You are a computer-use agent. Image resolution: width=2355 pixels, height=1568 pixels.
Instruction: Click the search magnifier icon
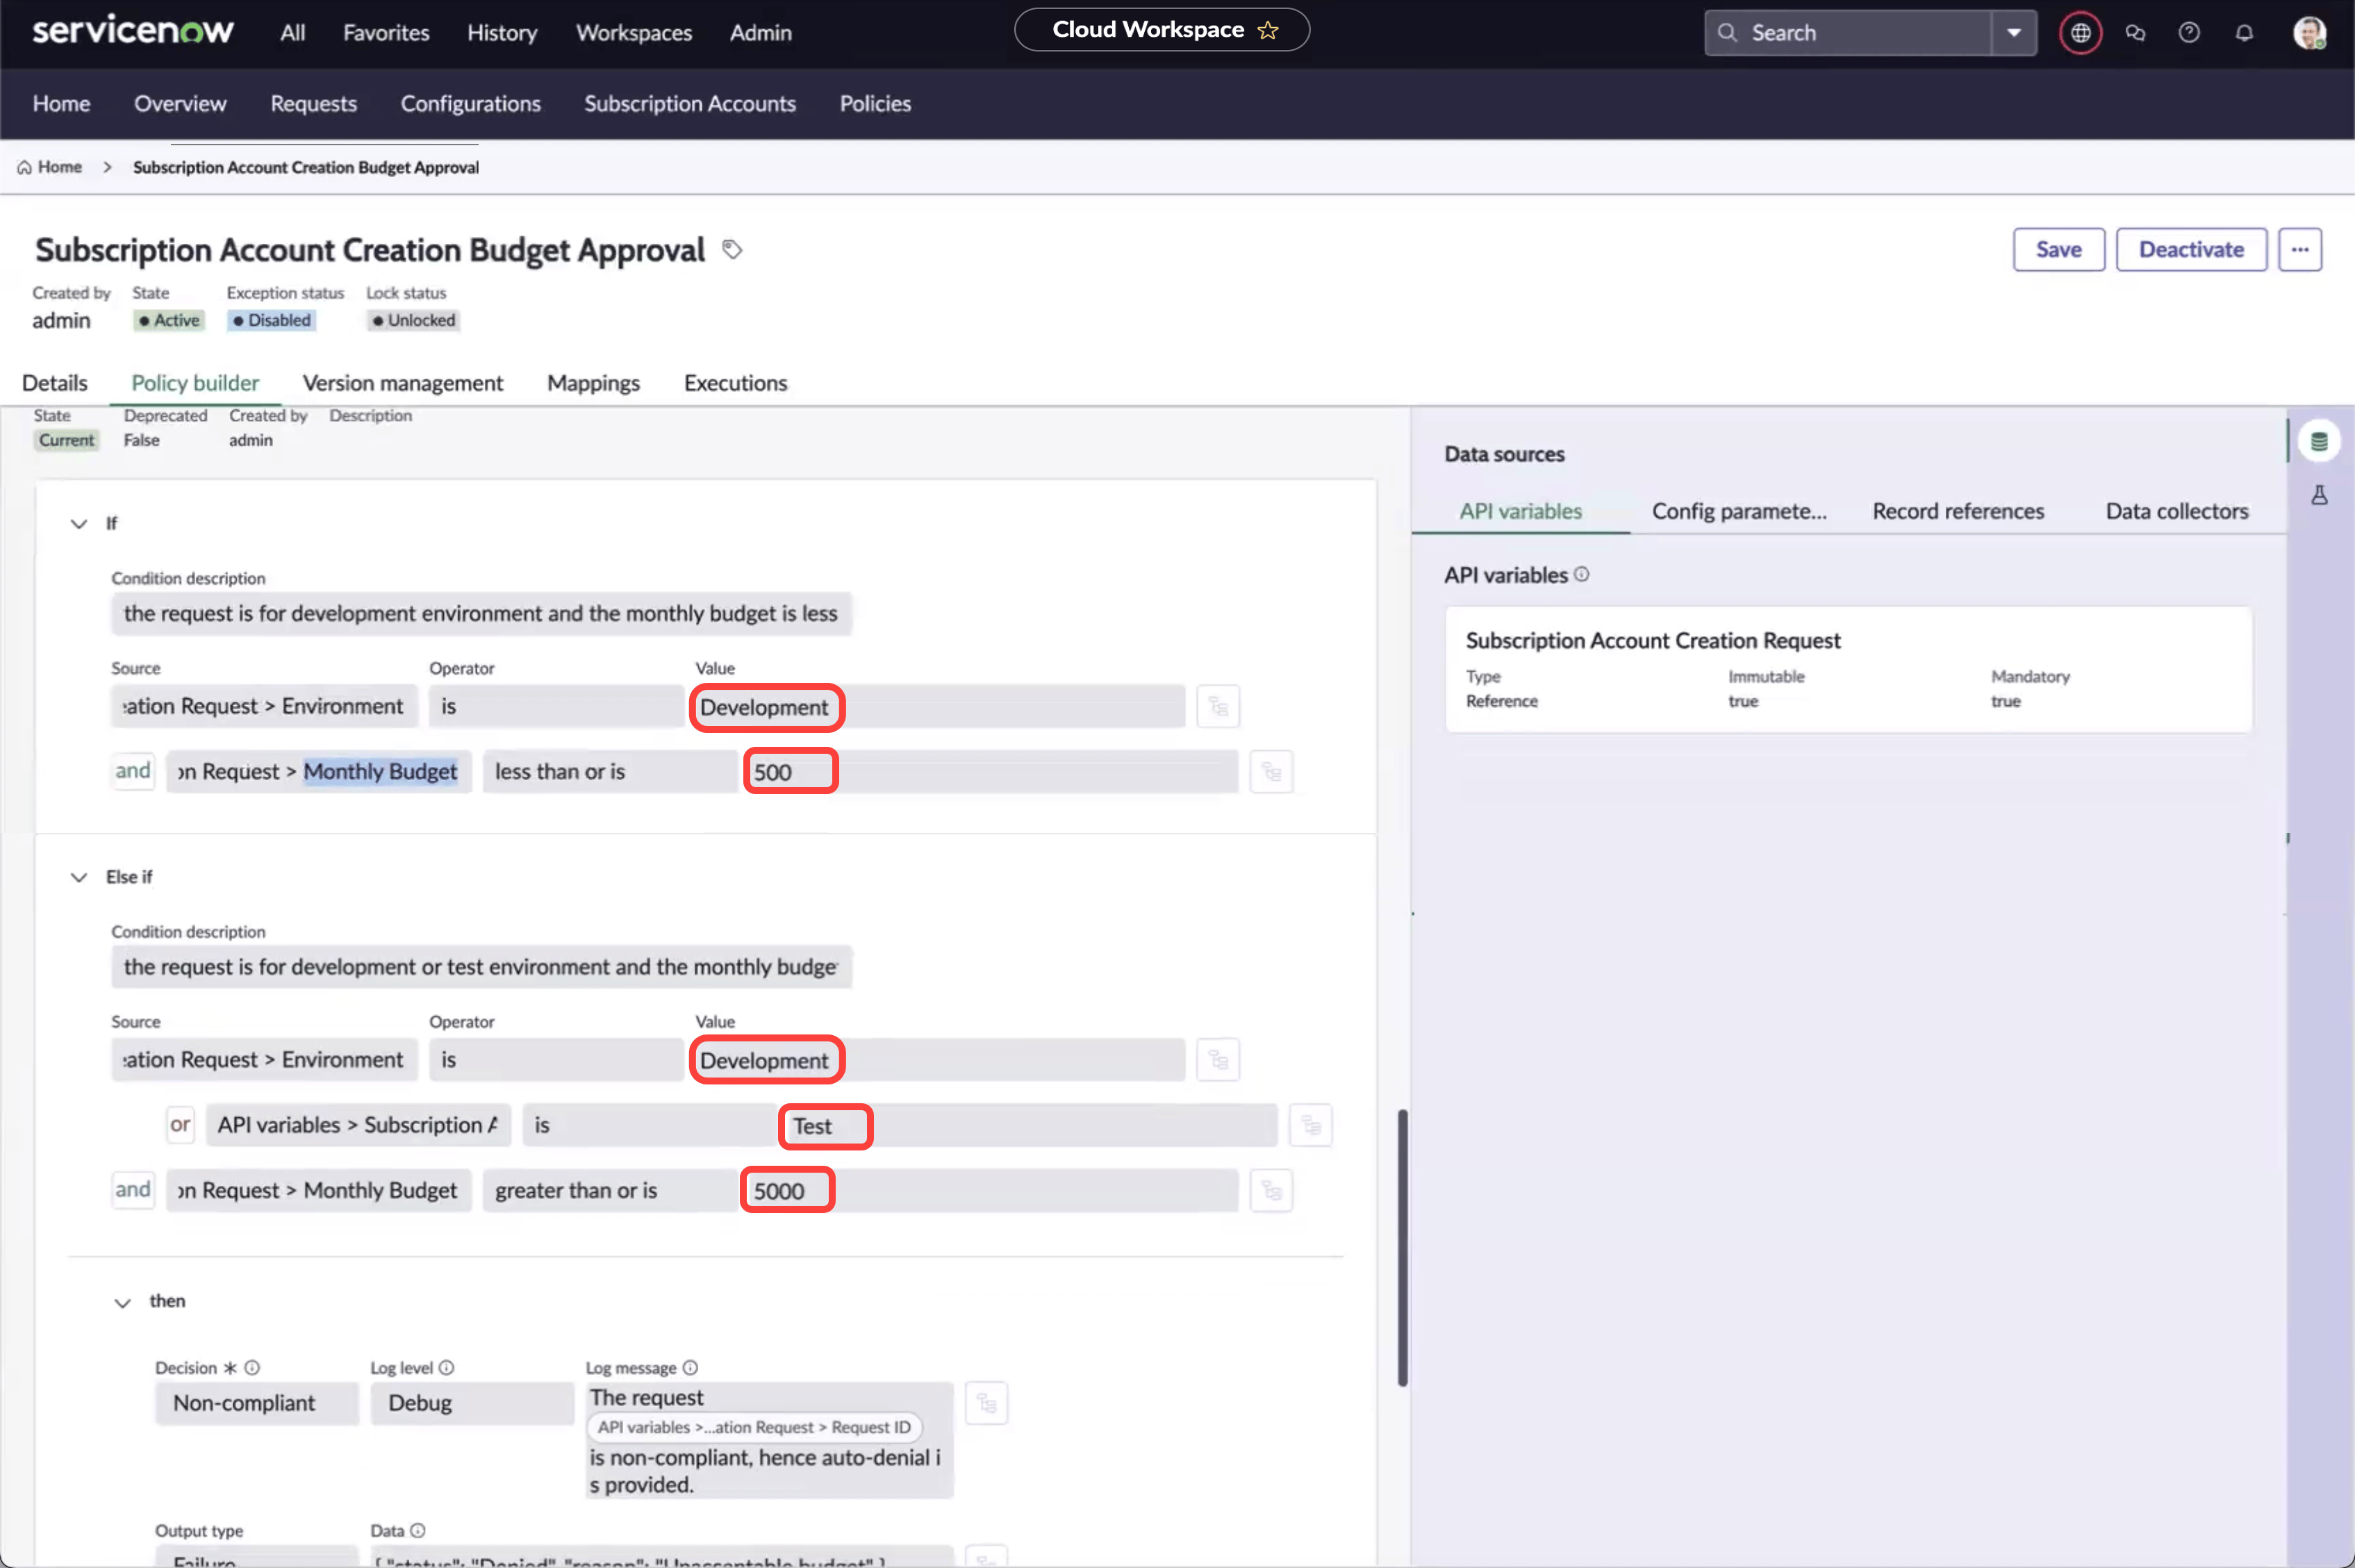pos(1727,32)
